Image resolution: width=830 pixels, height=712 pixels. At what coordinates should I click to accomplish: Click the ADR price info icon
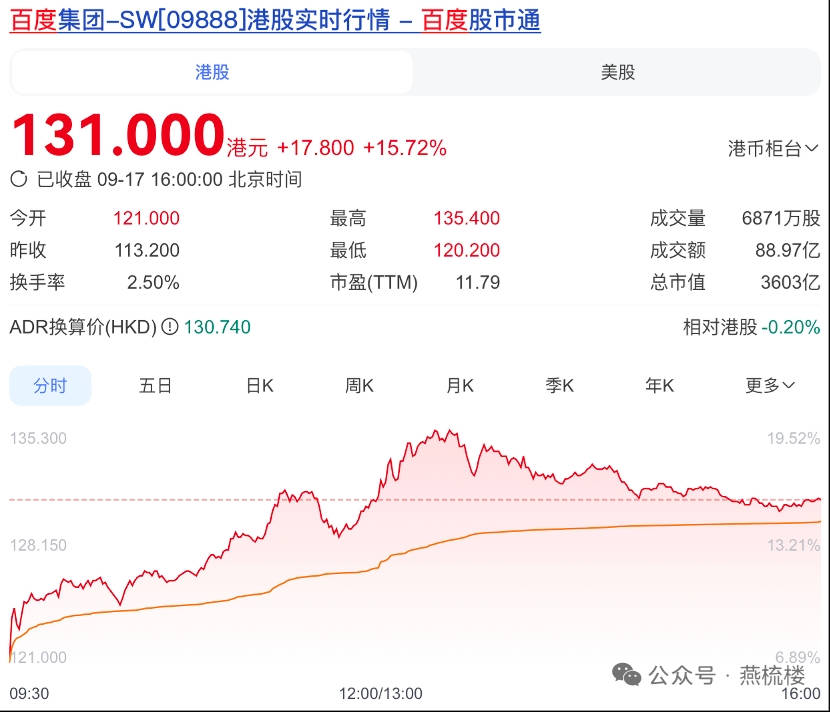[x=170, y=327]
